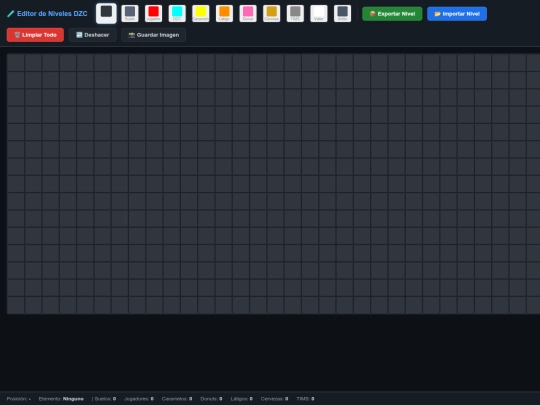Pick the orange Látigo swatch
This screenshot has height=405, width=540.
[x=224, y=13]
